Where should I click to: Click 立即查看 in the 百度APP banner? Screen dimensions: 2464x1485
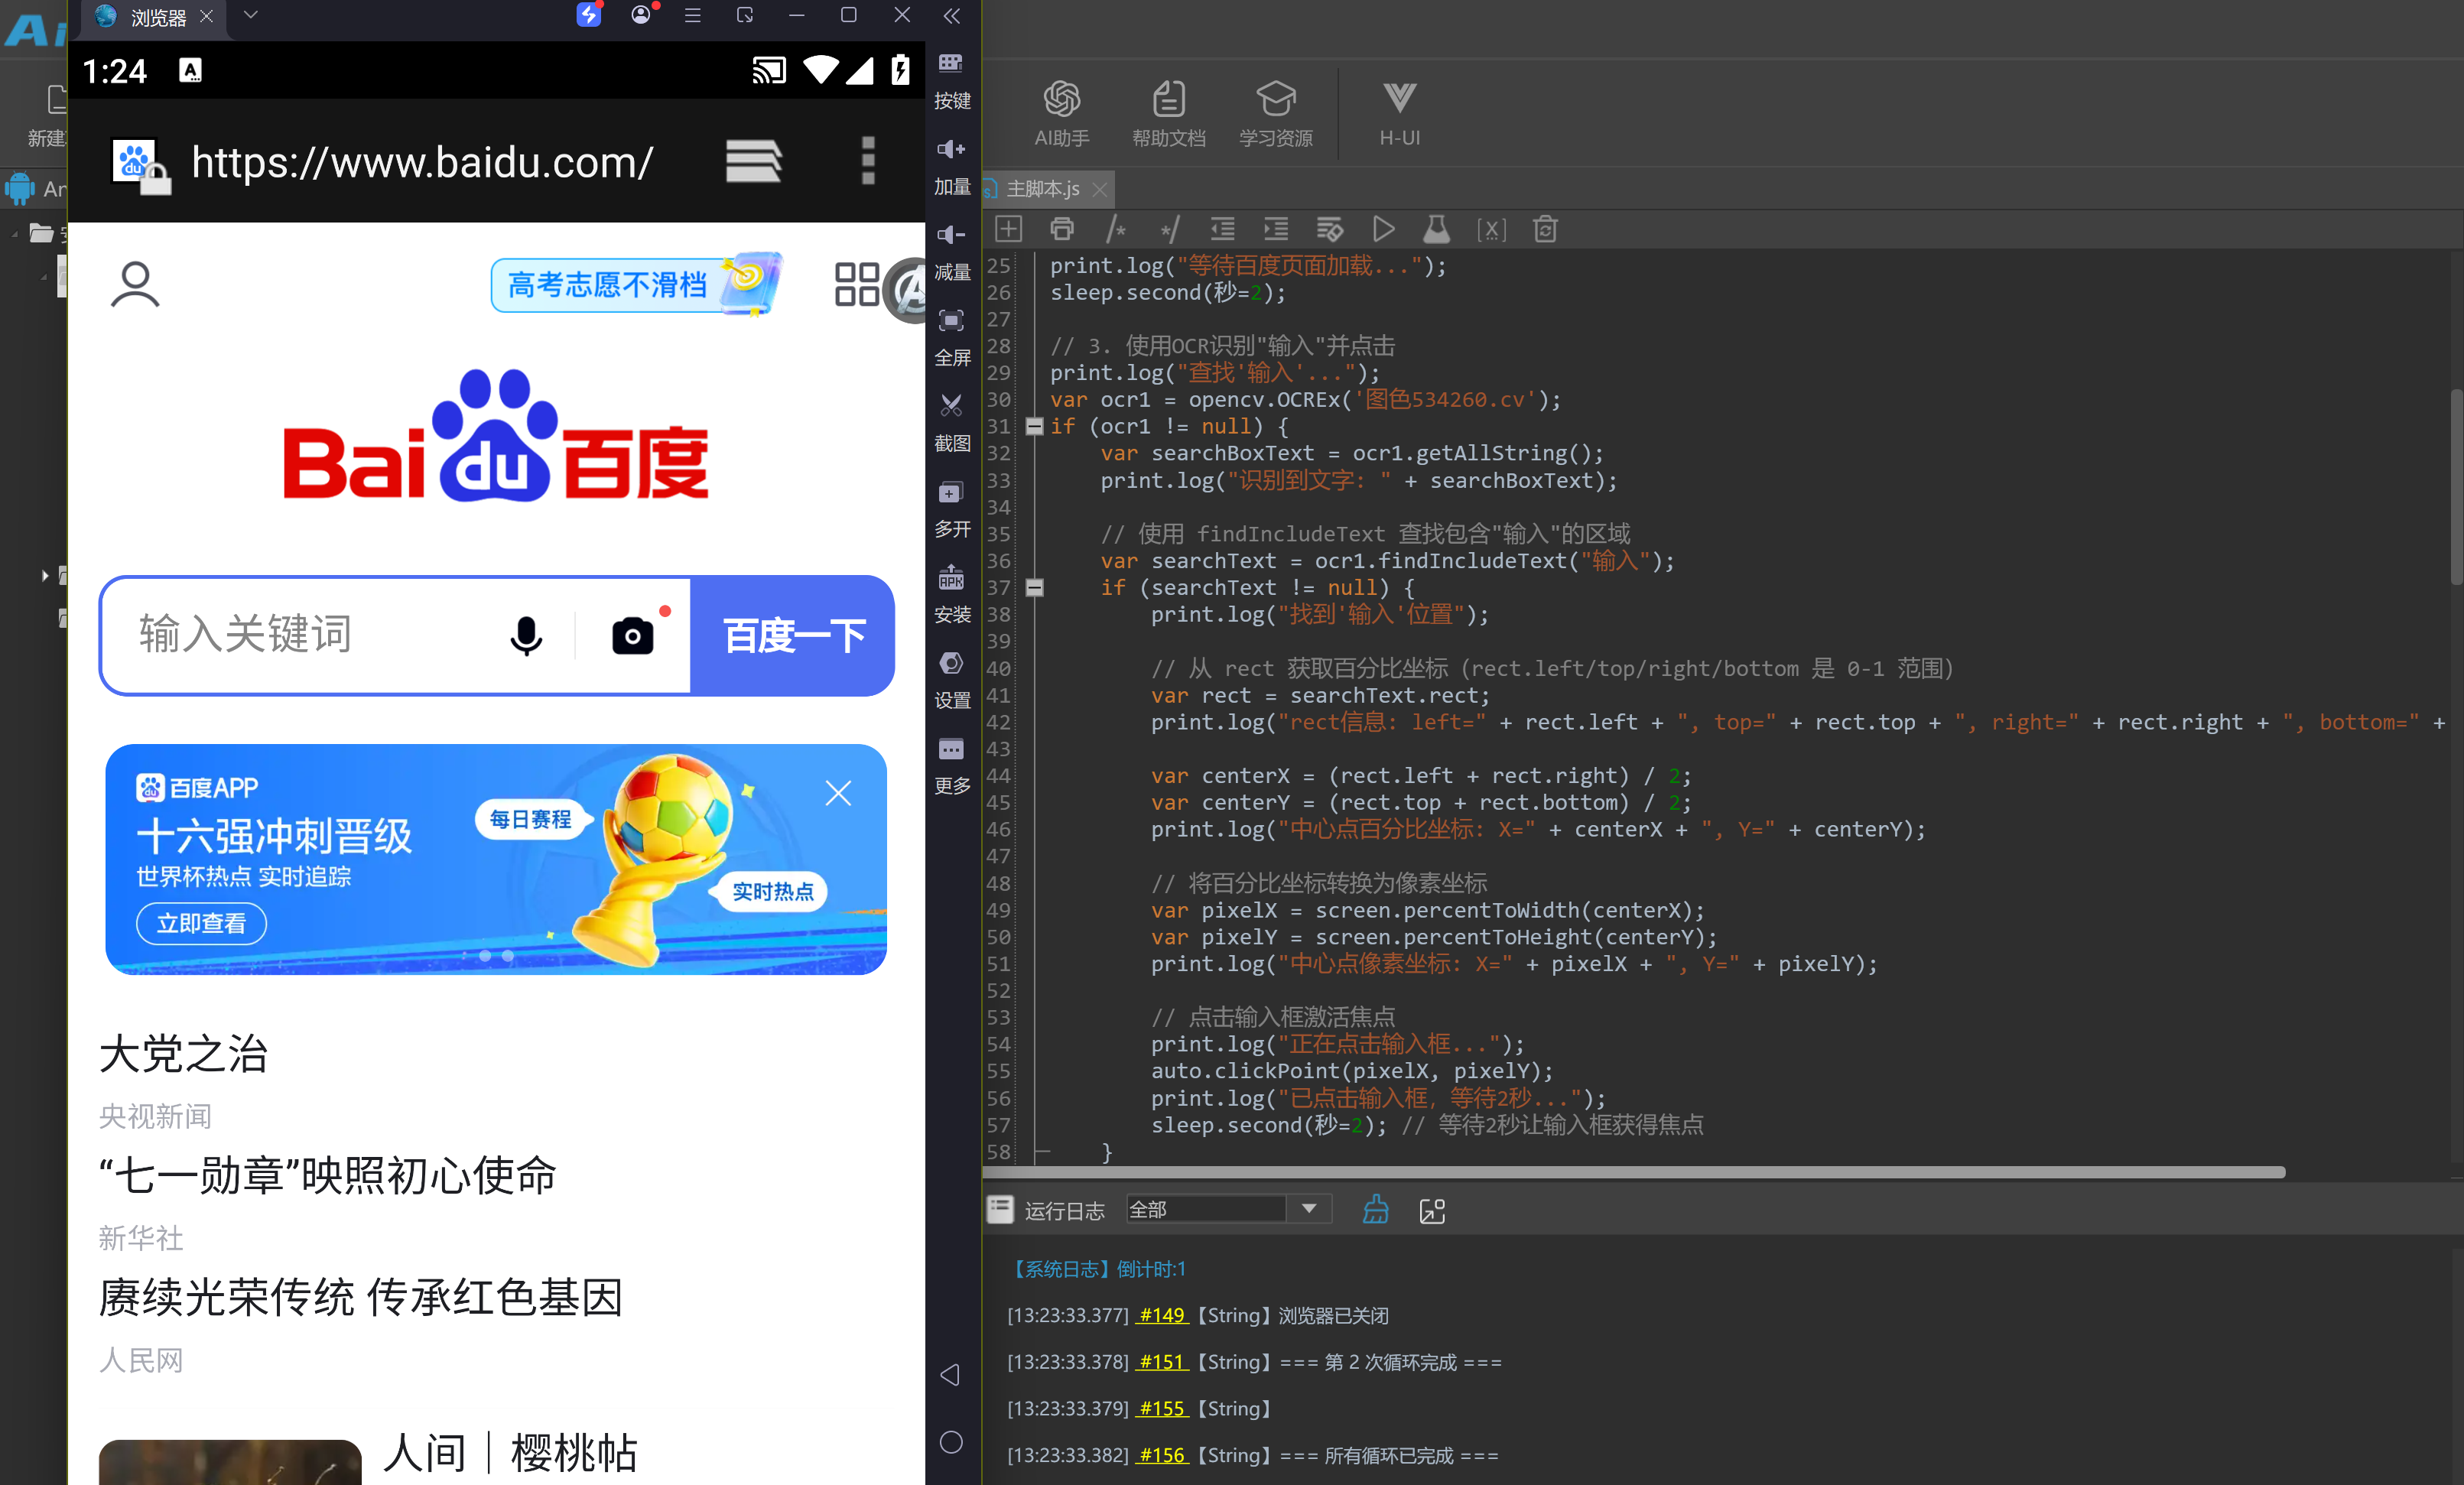click(x=201, y=922)
